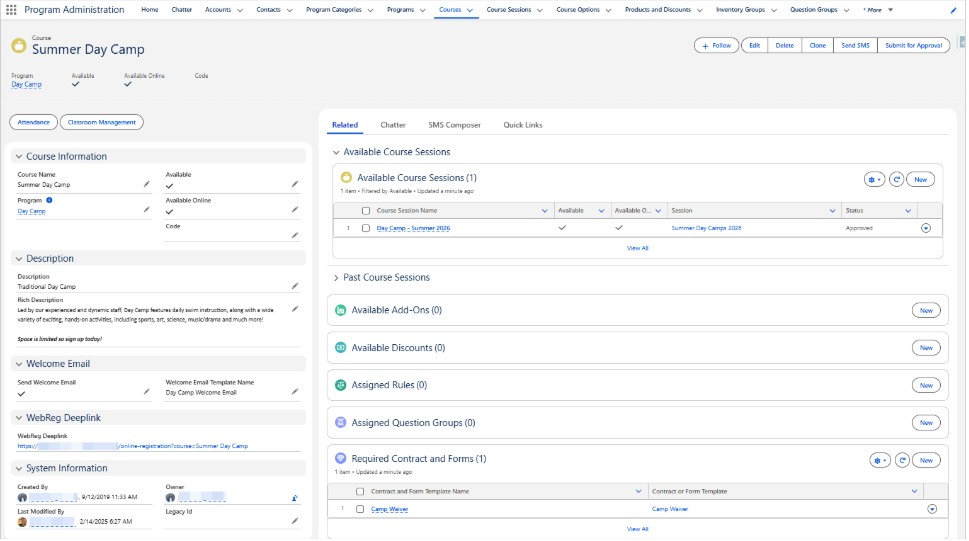Edit Welcome Email Template Name pencil icon
Screen dimensions: 969x541
click(295, 391)
